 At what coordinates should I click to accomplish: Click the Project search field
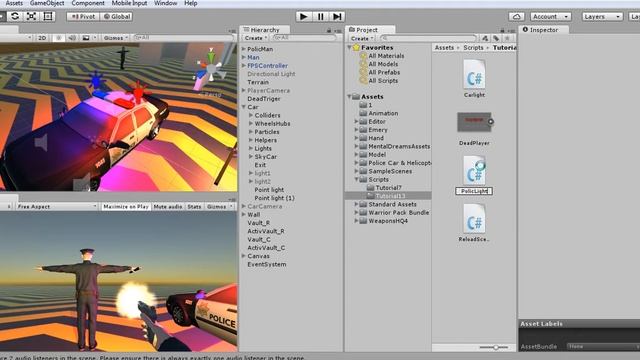429,38
